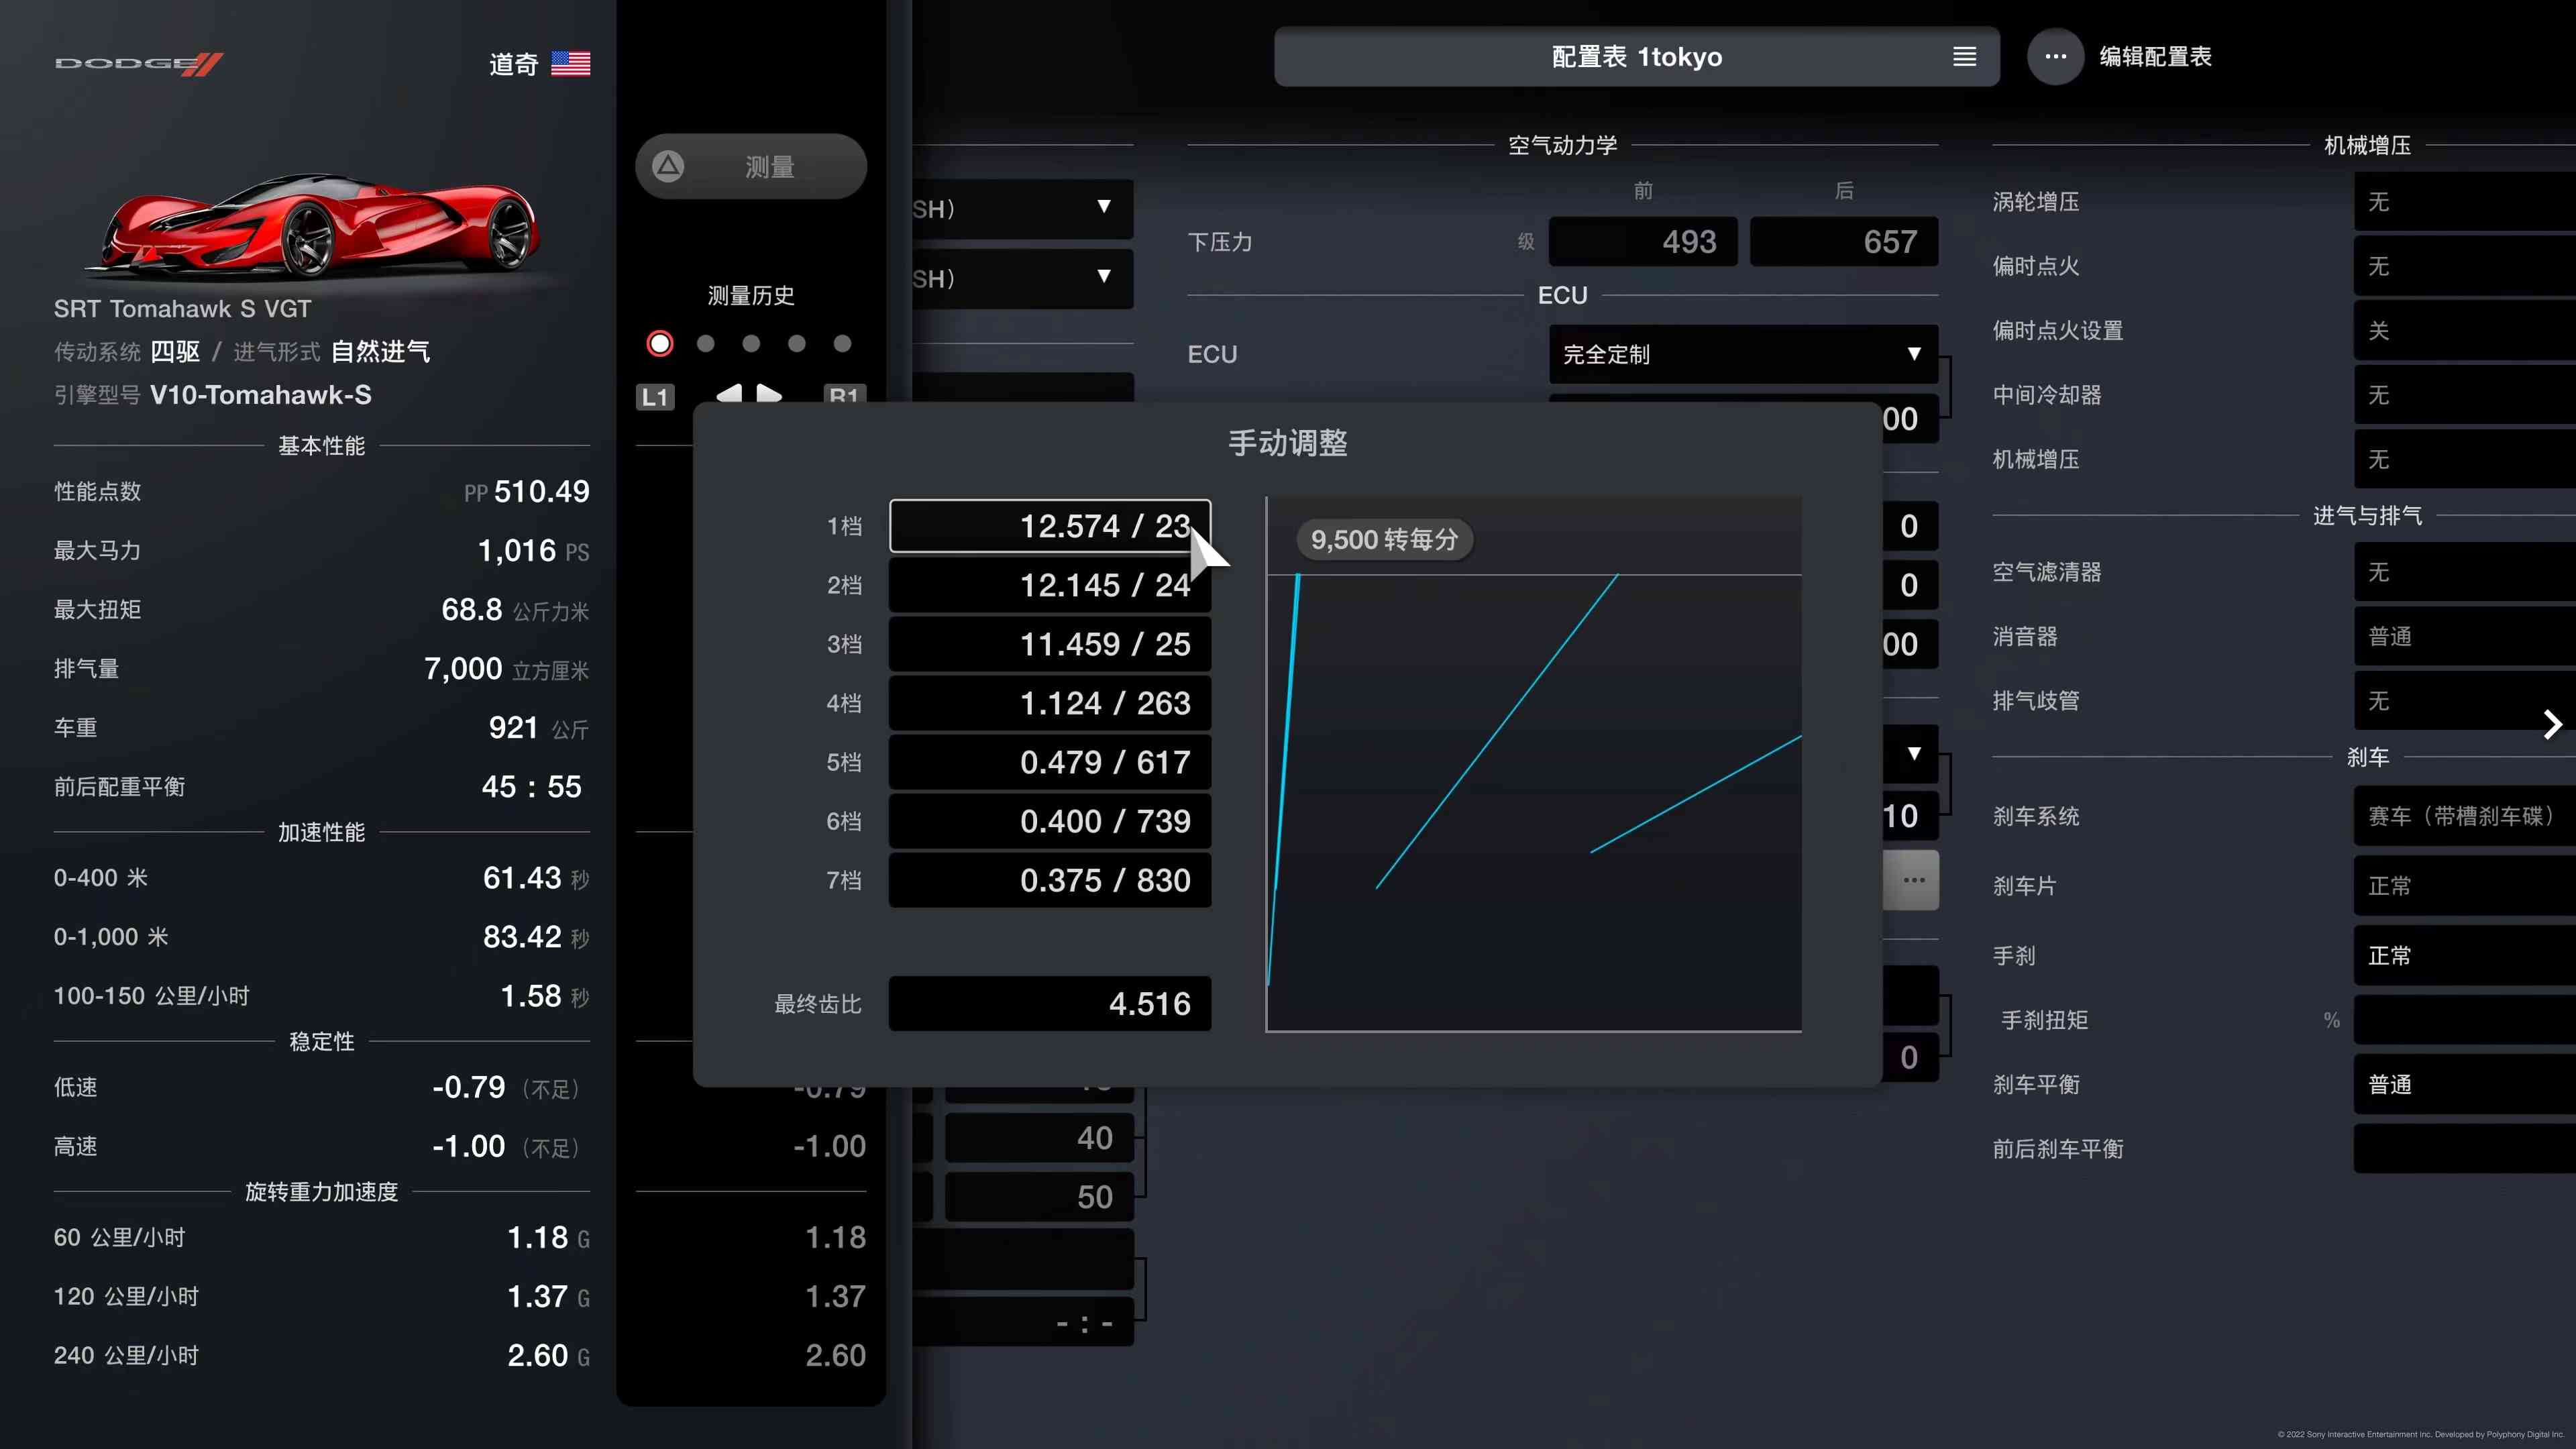Select anti-lag setting 偏时点火设置 value 关

[x=2465, y=331]
